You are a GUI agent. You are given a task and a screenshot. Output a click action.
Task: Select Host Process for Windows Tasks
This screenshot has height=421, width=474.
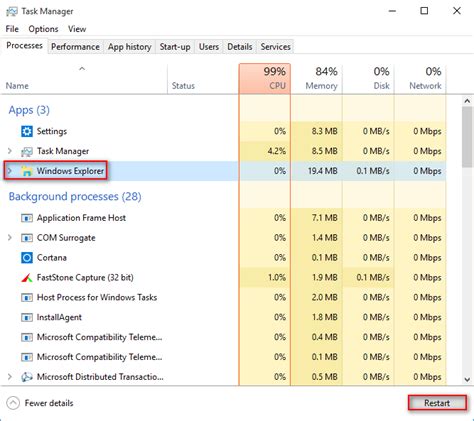(x=223, y=297)
